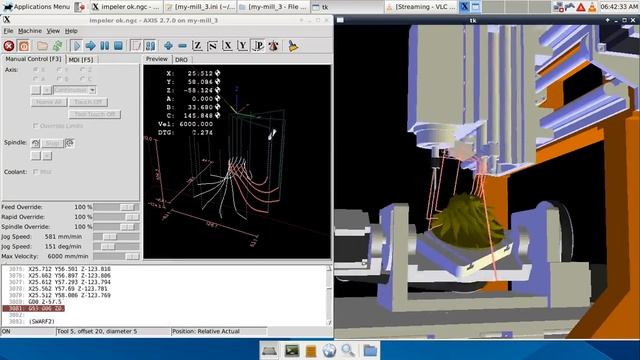
Task: Toggle the Machine Power button
Action: coord(24,46)
